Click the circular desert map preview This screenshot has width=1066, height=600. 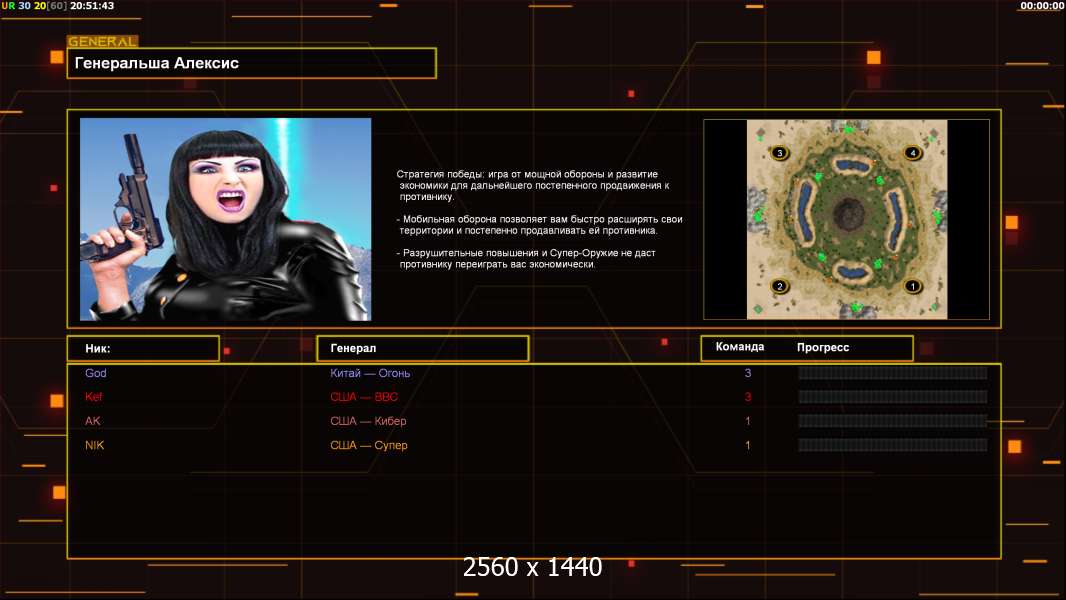click(x=846, y=219)
